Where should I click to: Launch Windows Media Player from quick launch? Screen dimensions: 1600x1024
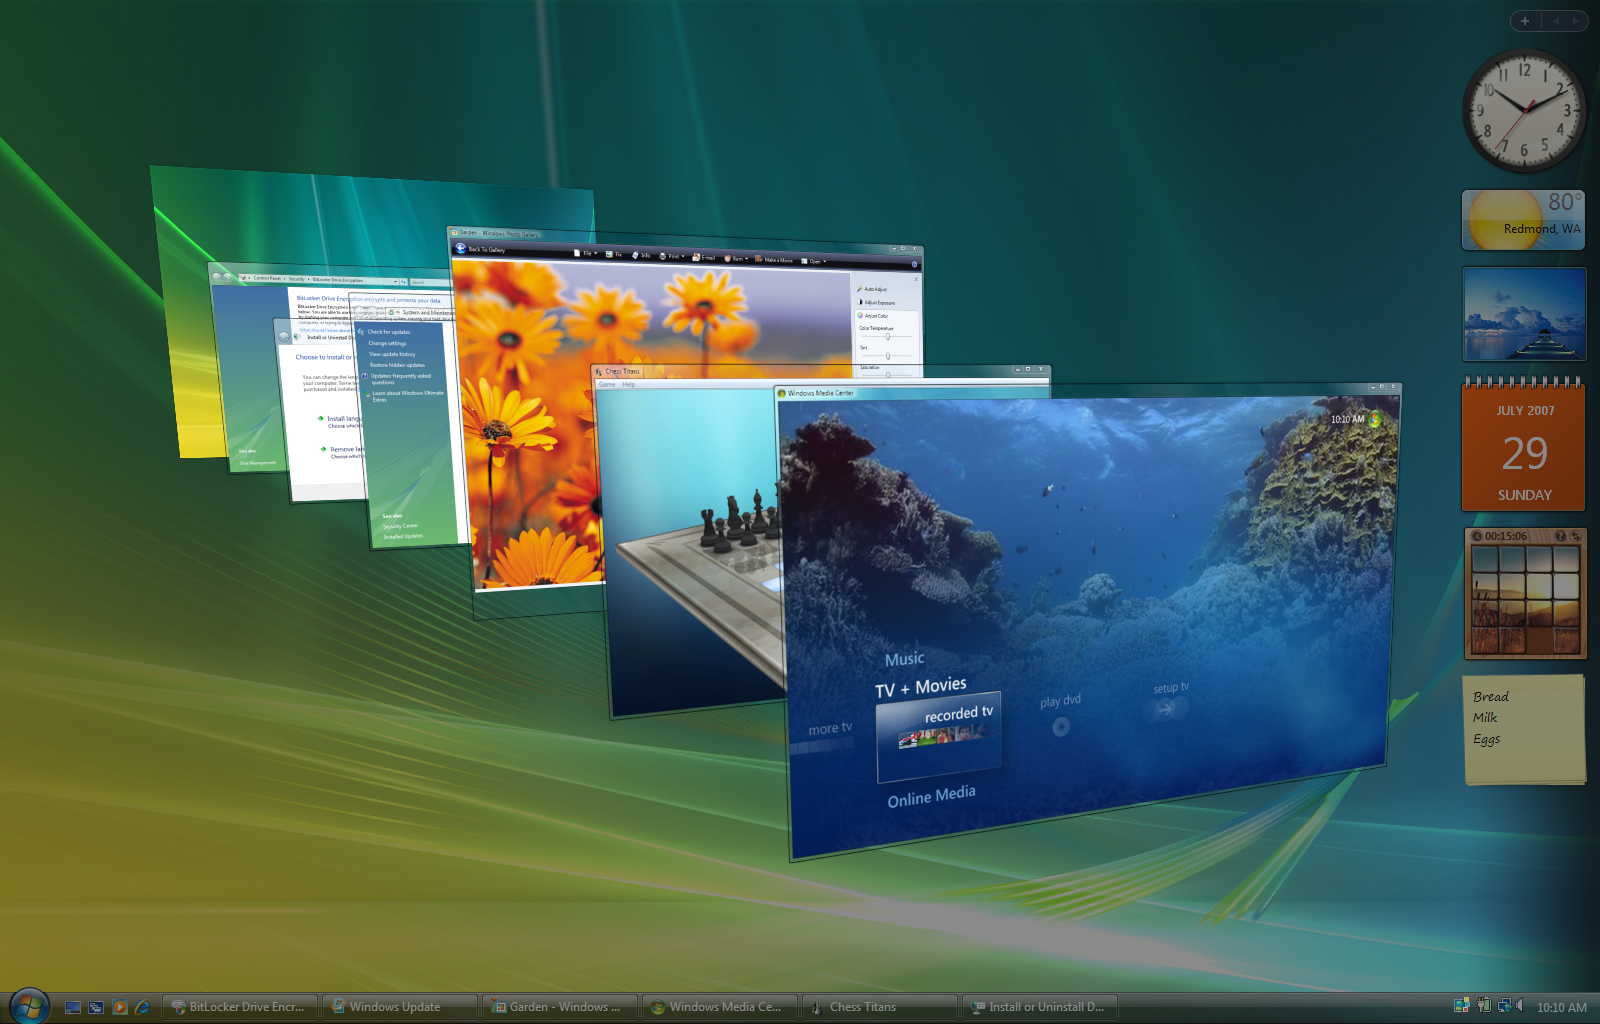click(x=119, y=1007)
